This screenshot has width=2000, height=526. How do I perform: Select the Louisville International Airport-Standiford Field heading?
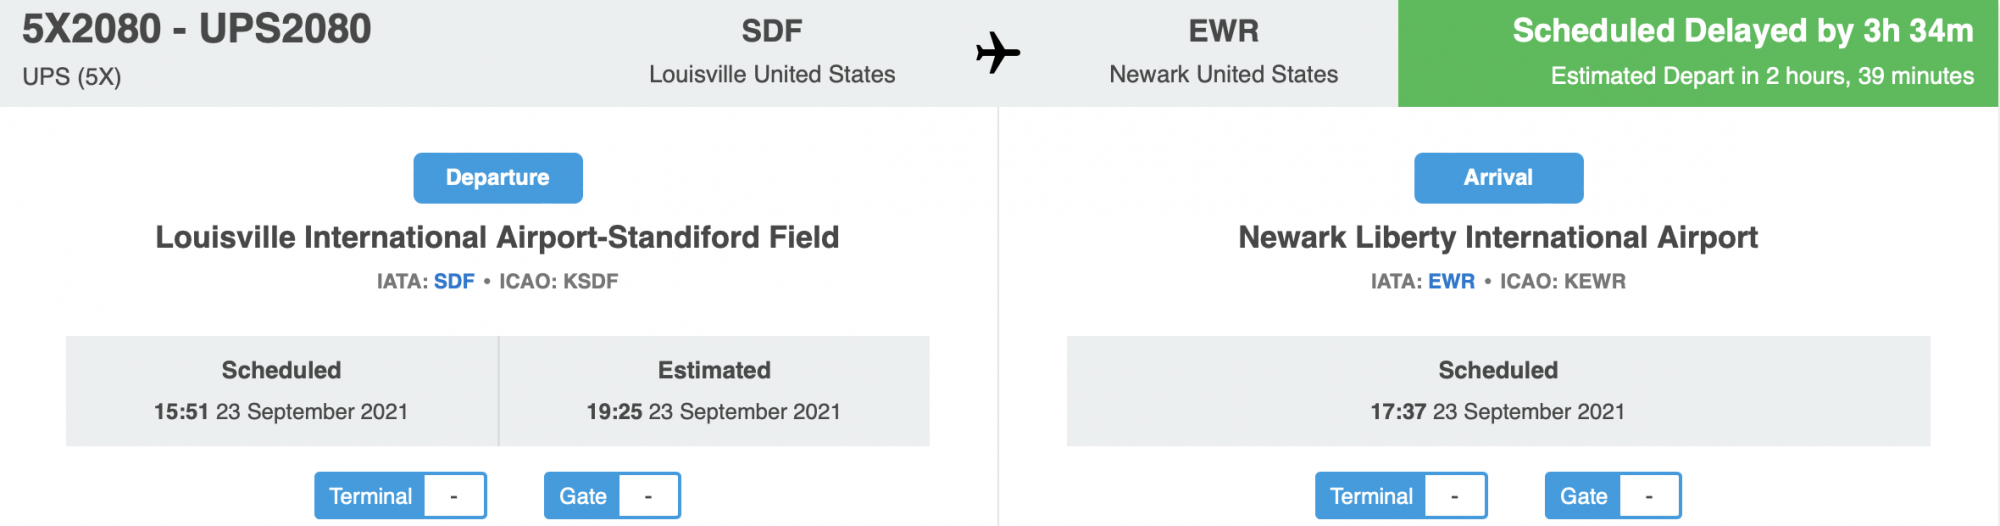pyautogui.click(x=497, y=238)
